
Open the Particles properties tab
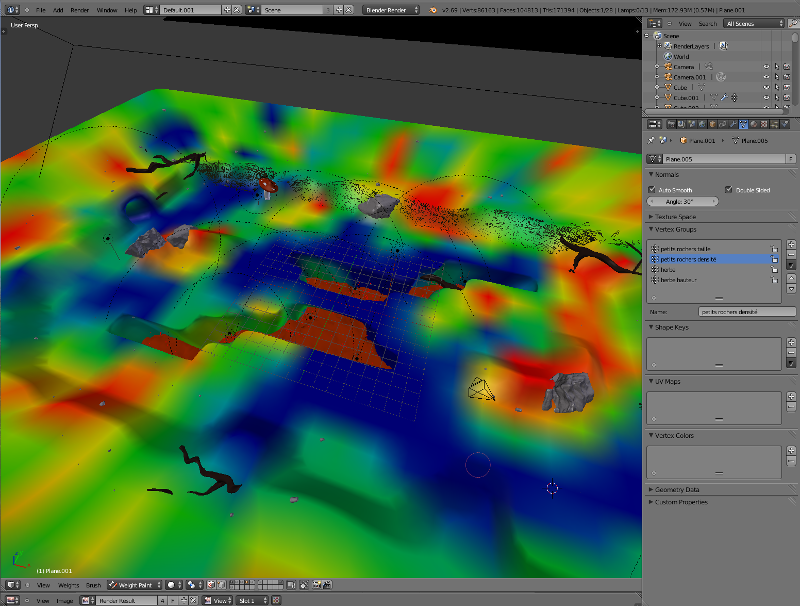point(774,124)
